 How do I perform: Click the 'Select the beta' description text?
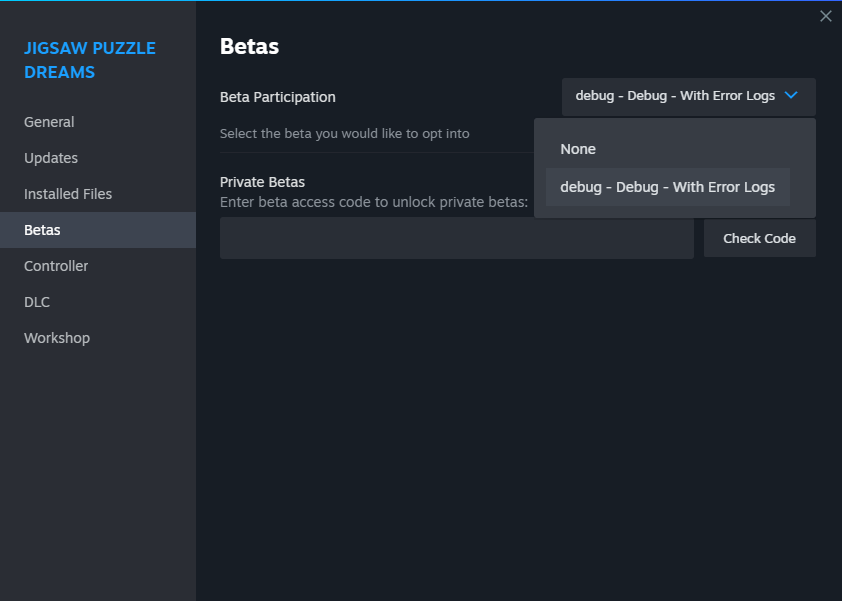pyautogui.click(x=344, y=133)
